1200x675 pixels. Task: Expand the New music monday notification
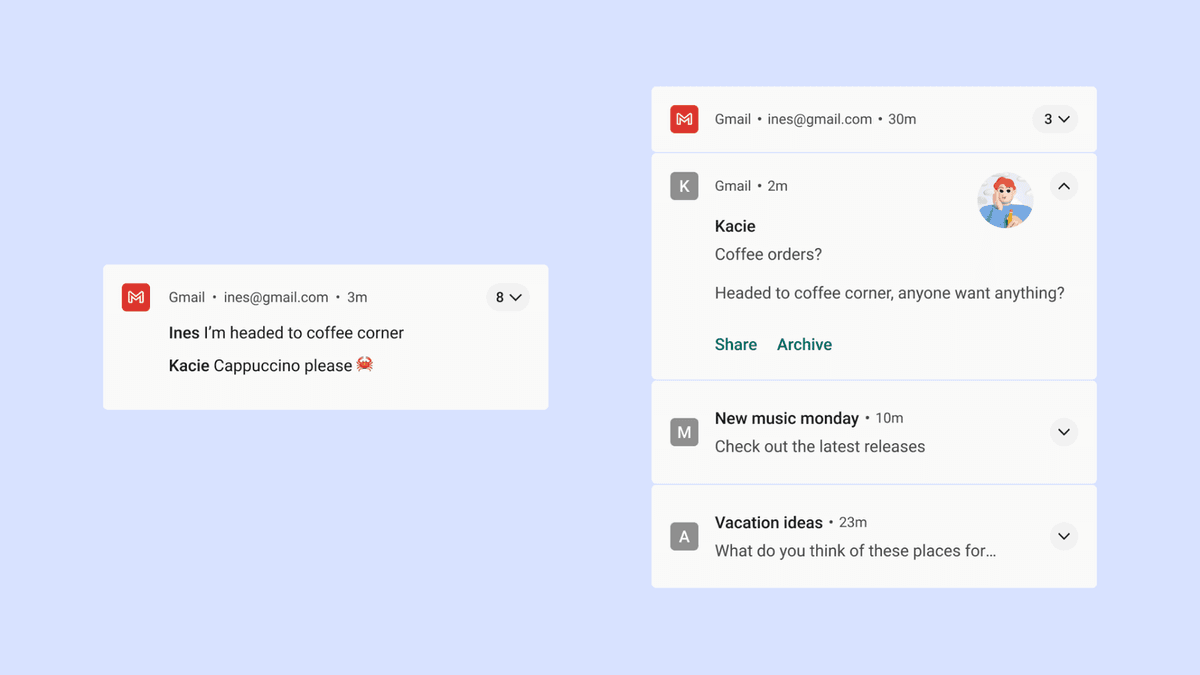pos(1064,432)
